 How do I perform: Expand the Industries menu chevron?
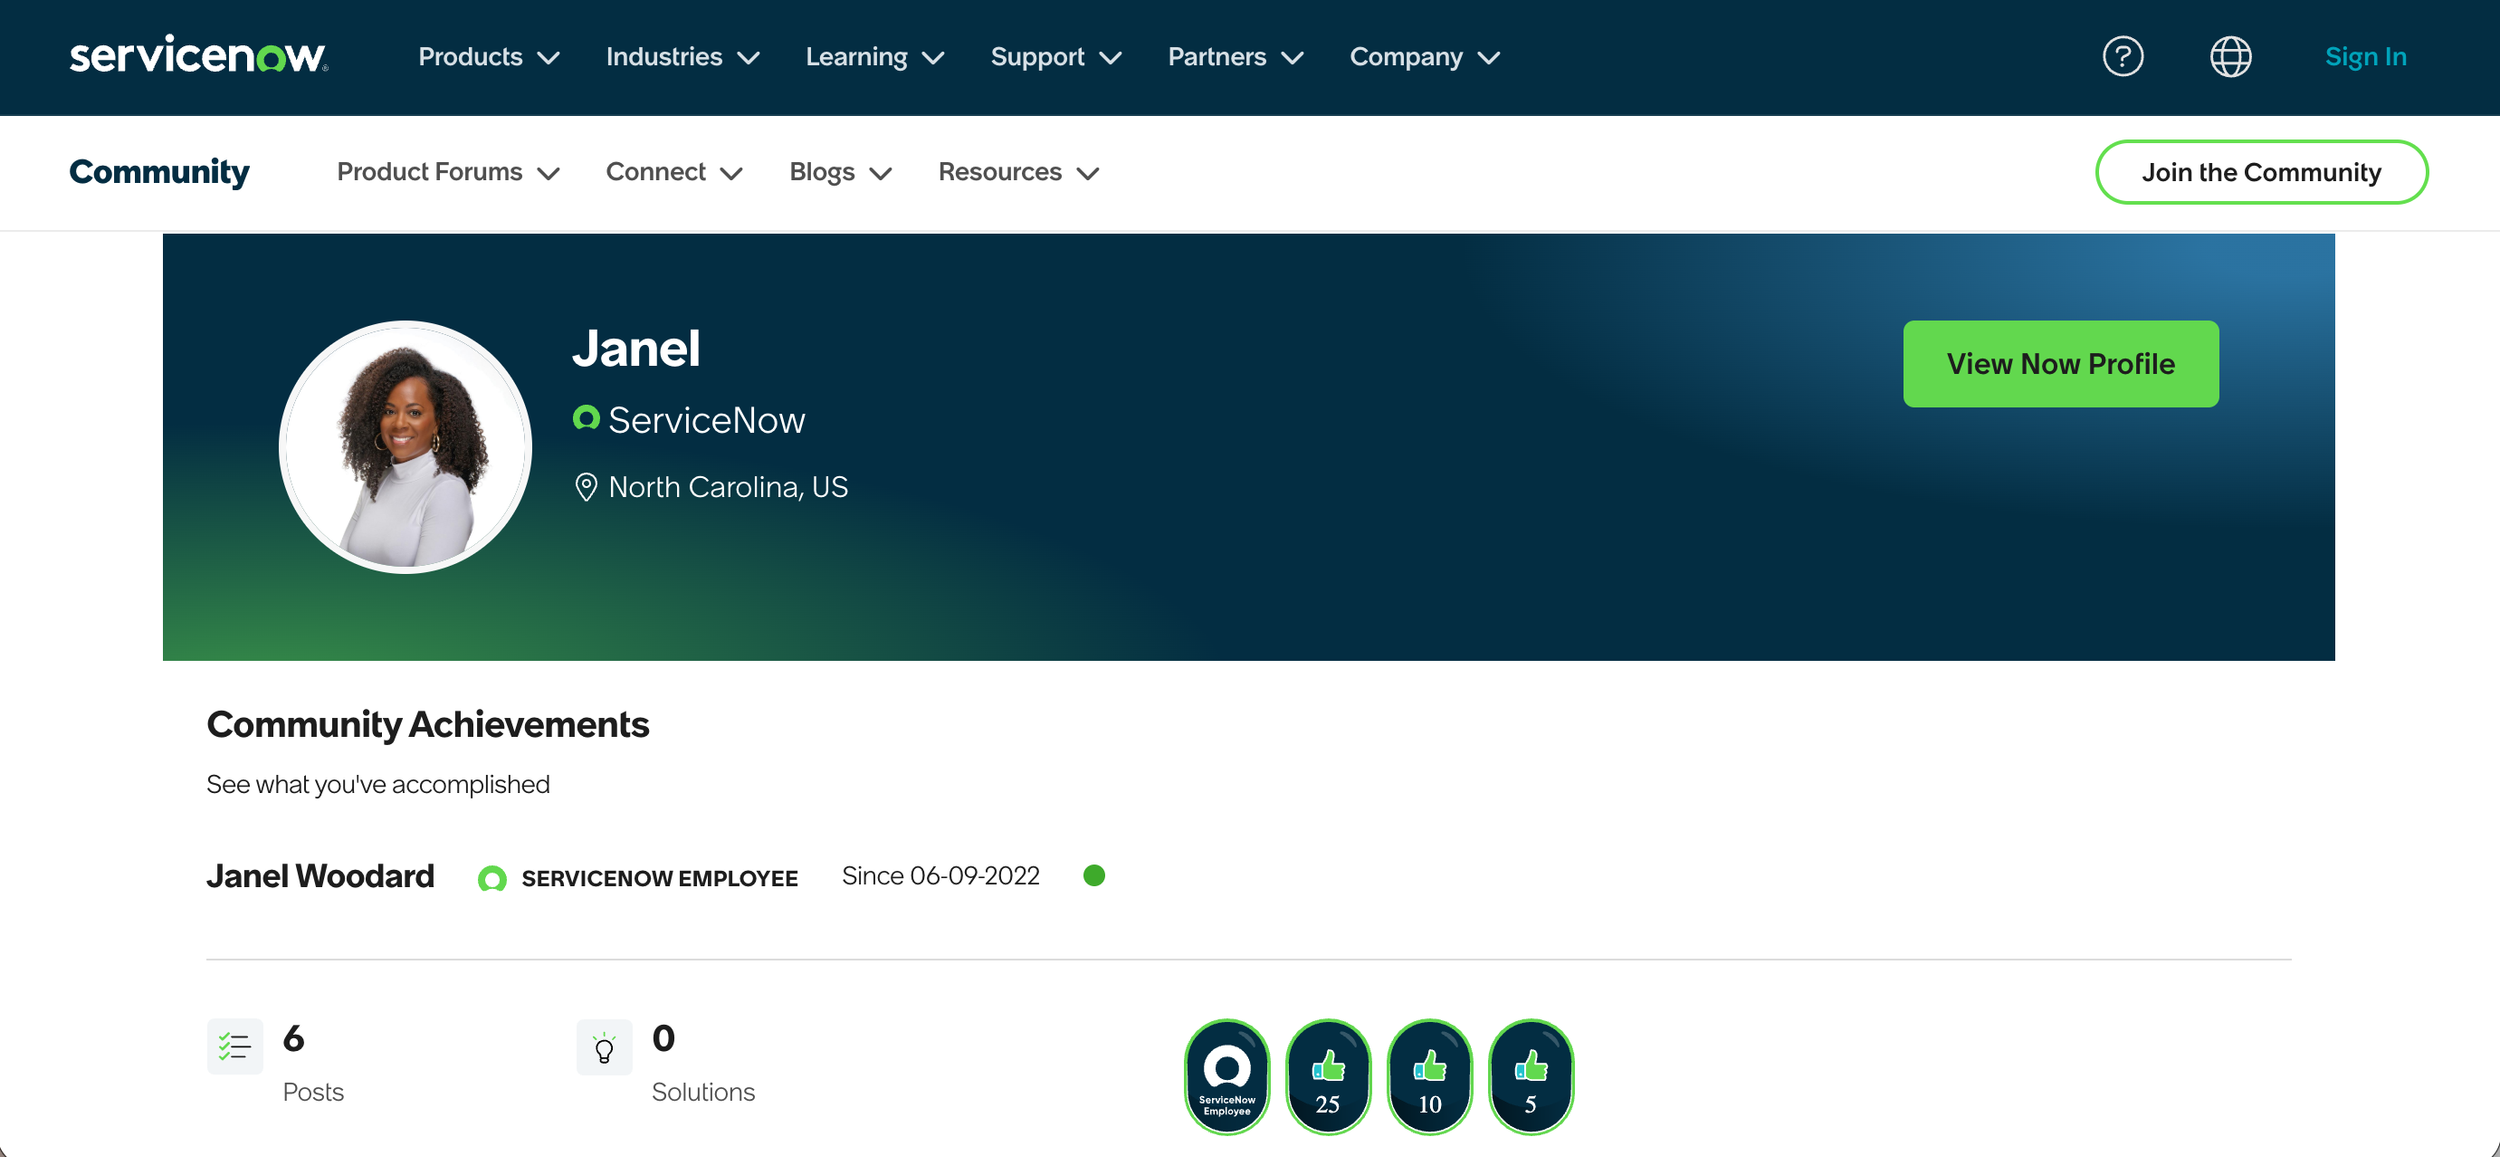[748, 58]
